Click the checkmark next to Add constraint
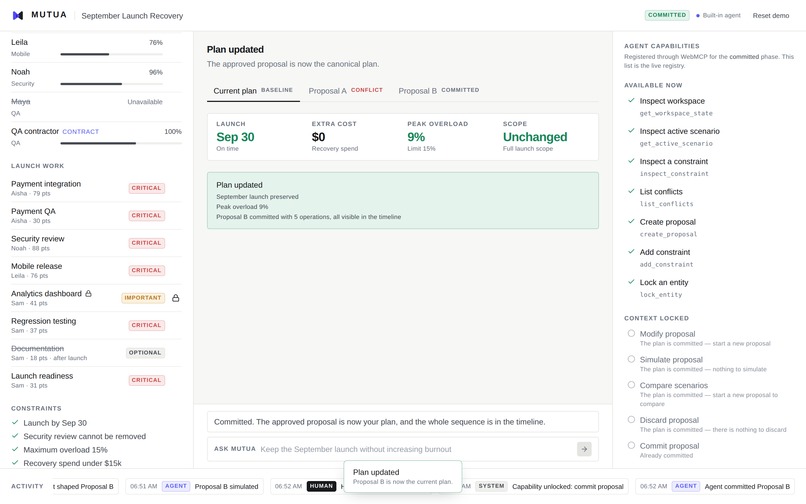Screen dimensions: 806x504 631,251
